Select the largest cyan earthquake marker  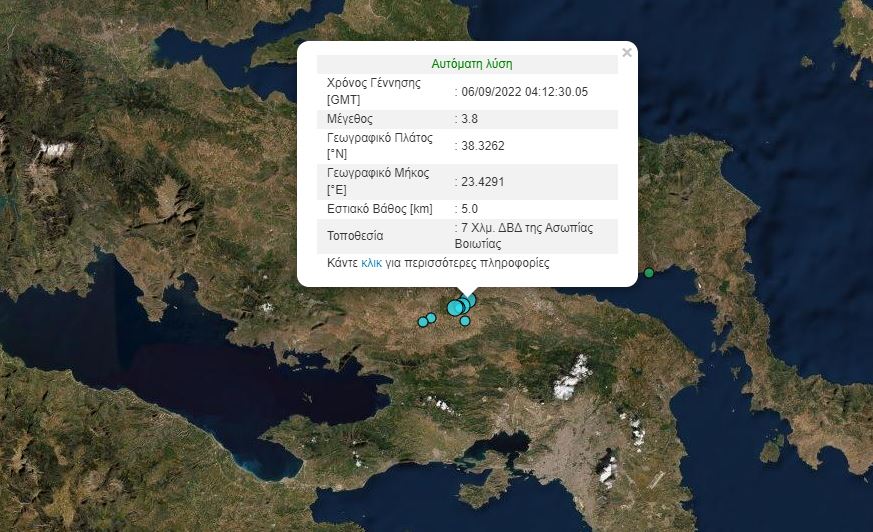click(x=455, y=307)
